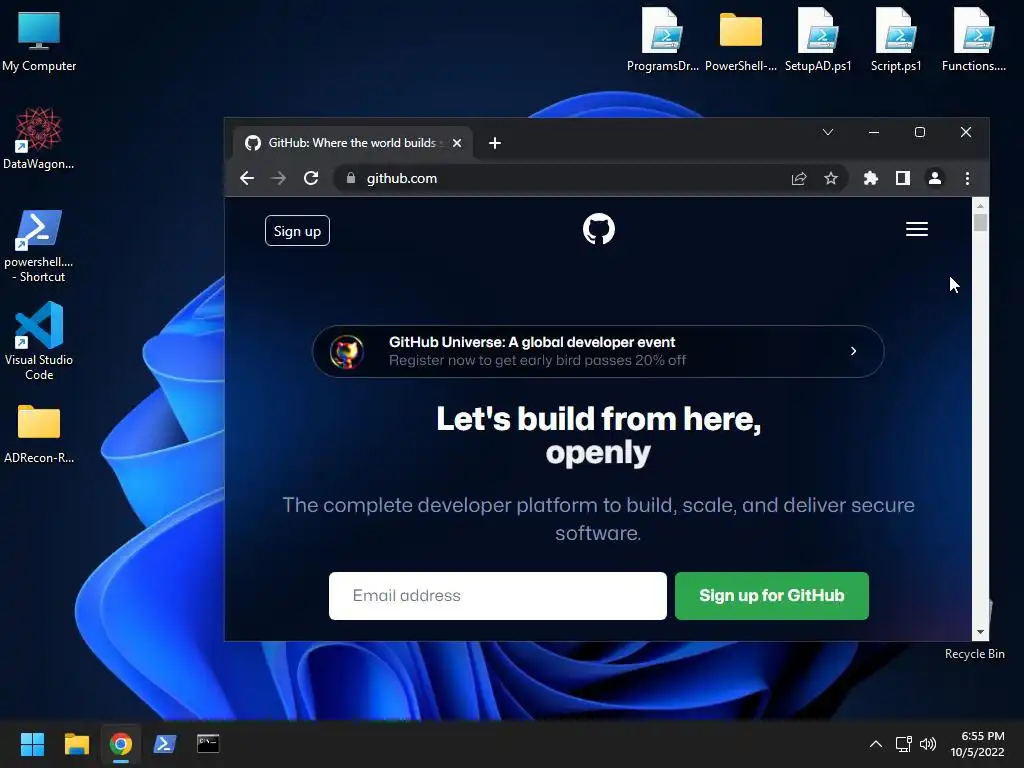Select Script.ps1 file on desktop
The image size is (1024, 768).
pos(896,39)
